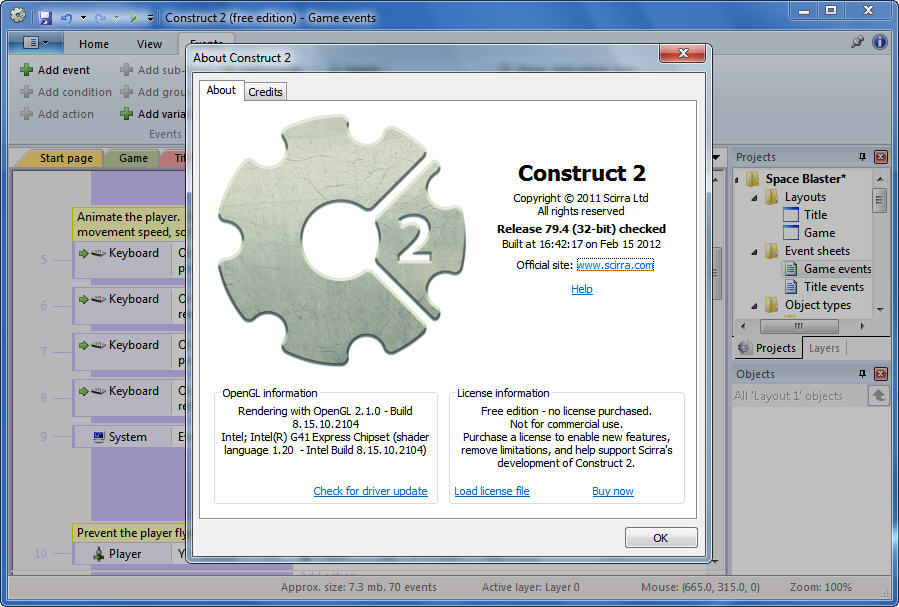Click the Add sub-event ribbon button

pos(153,70)
